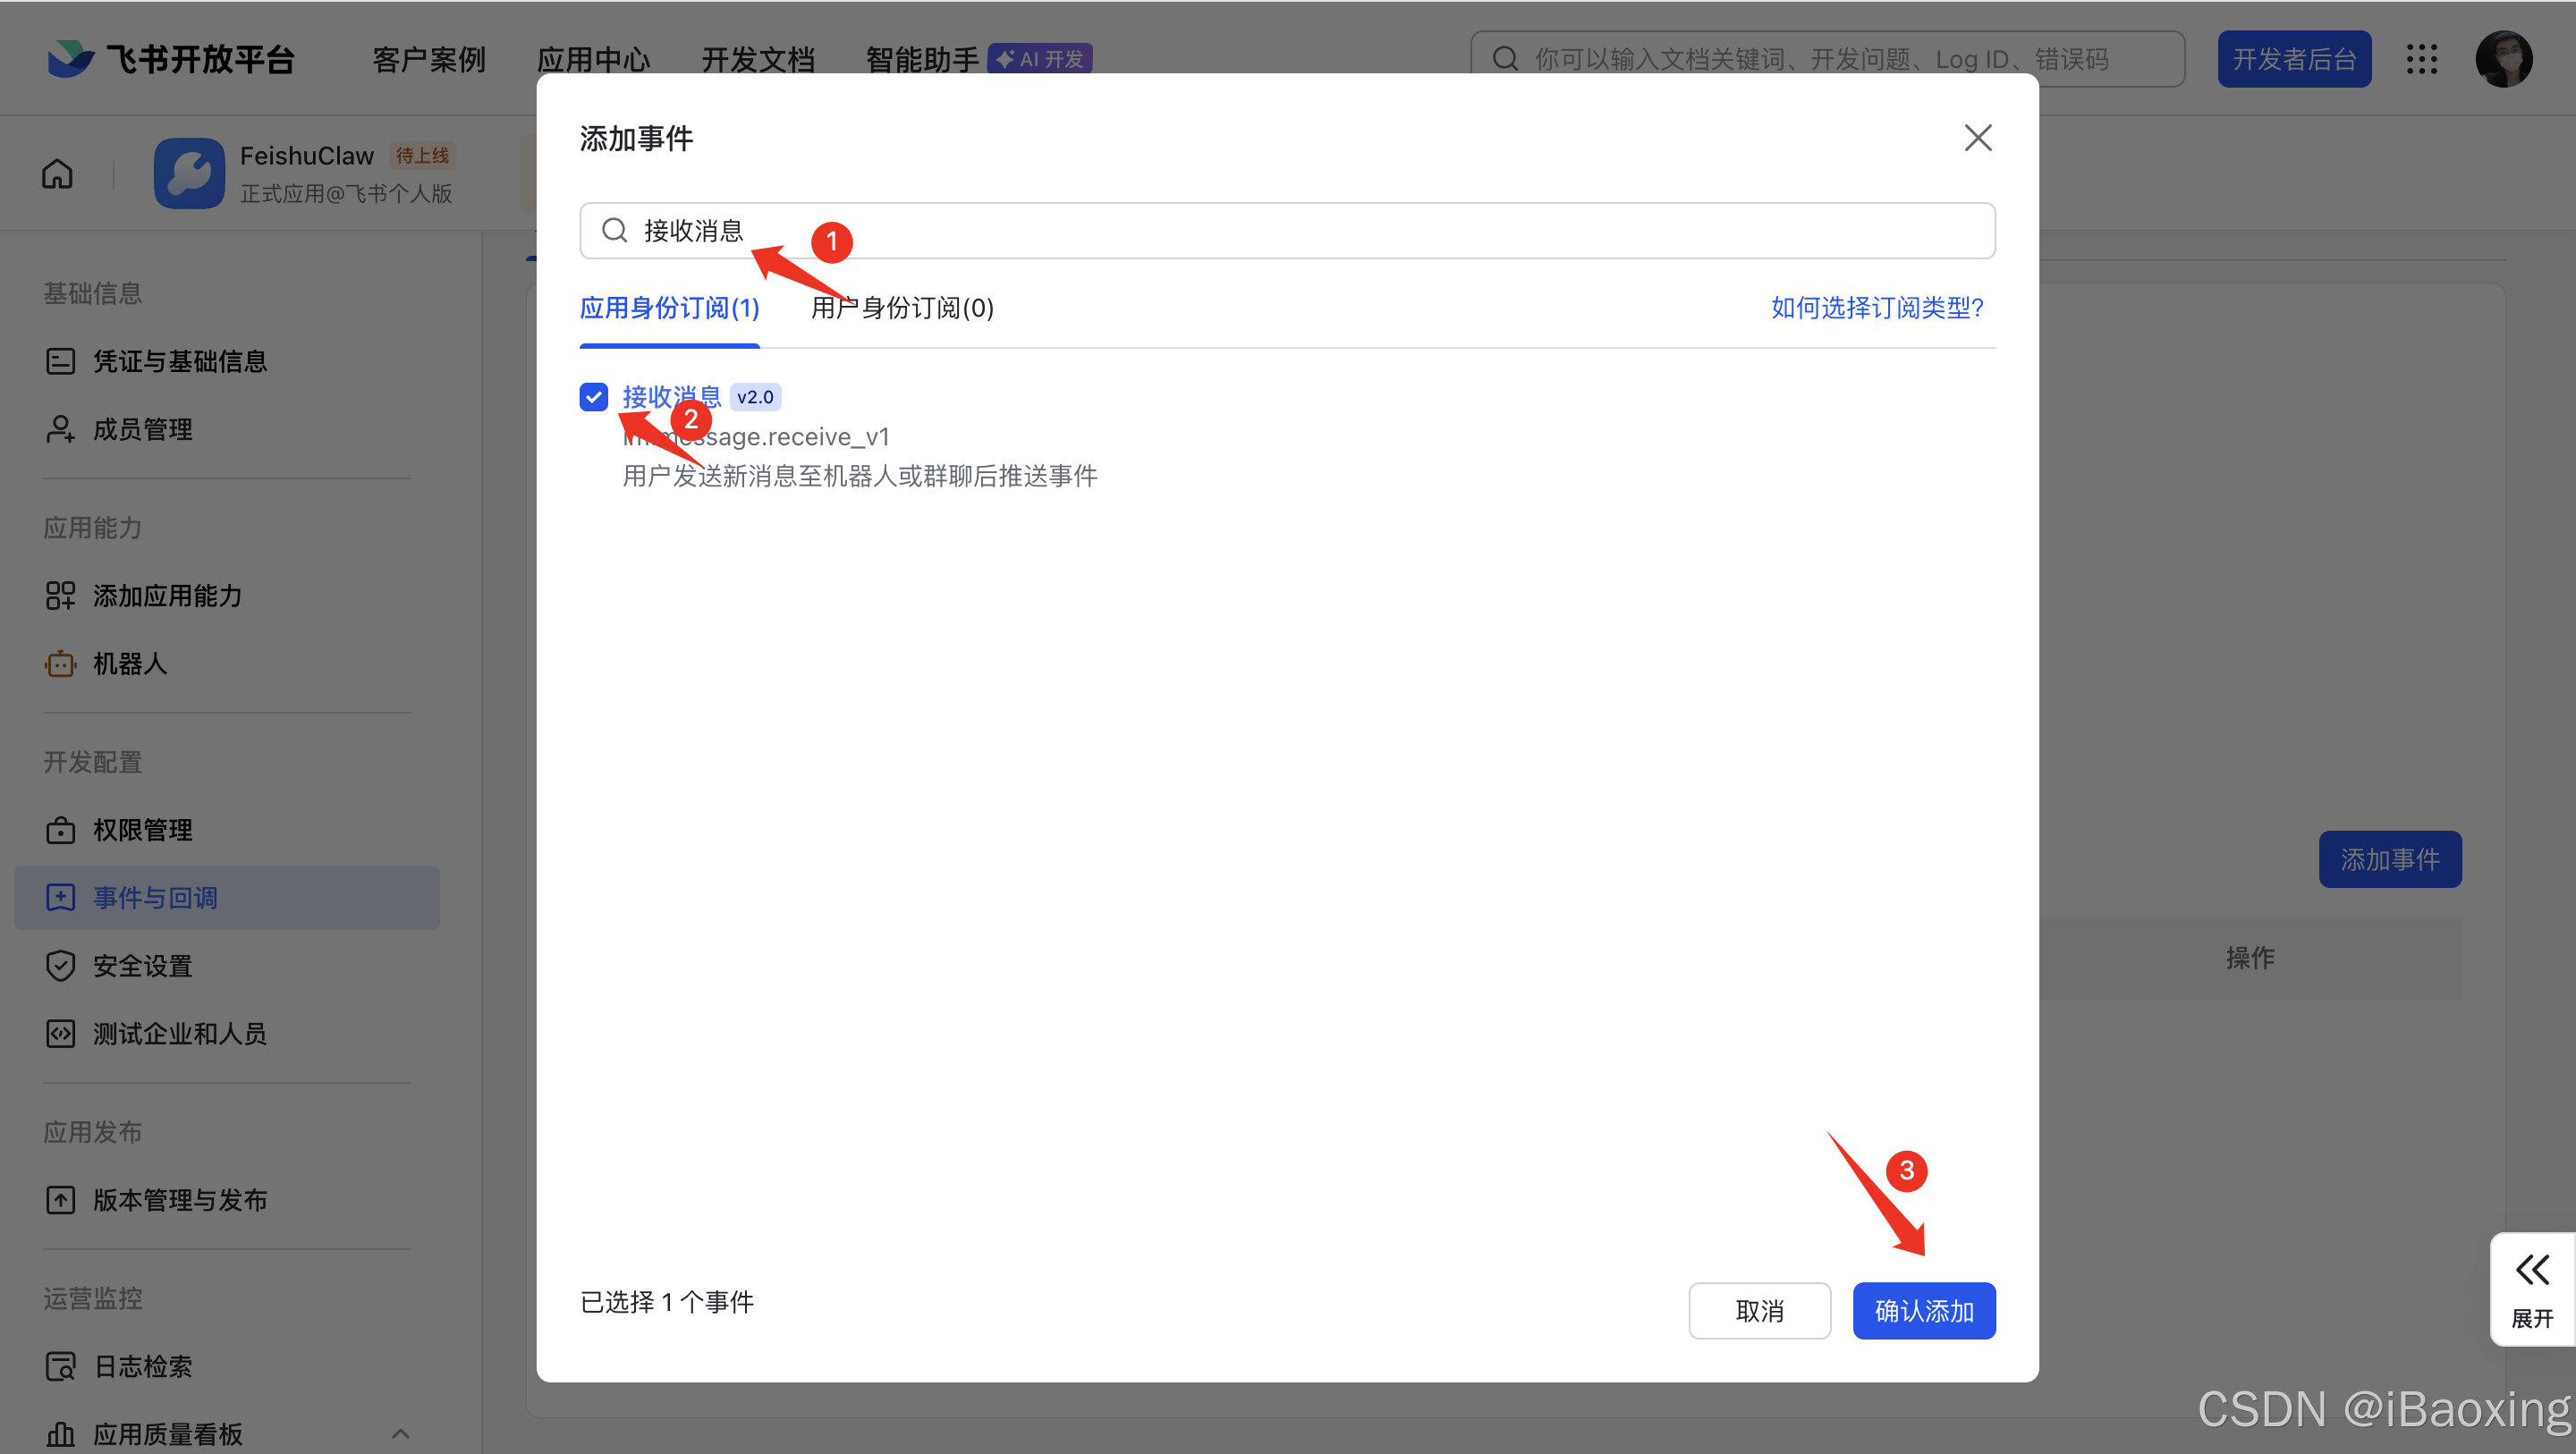Uncheck the 接收消息 v2.0 event

click(x=594, y=396)
